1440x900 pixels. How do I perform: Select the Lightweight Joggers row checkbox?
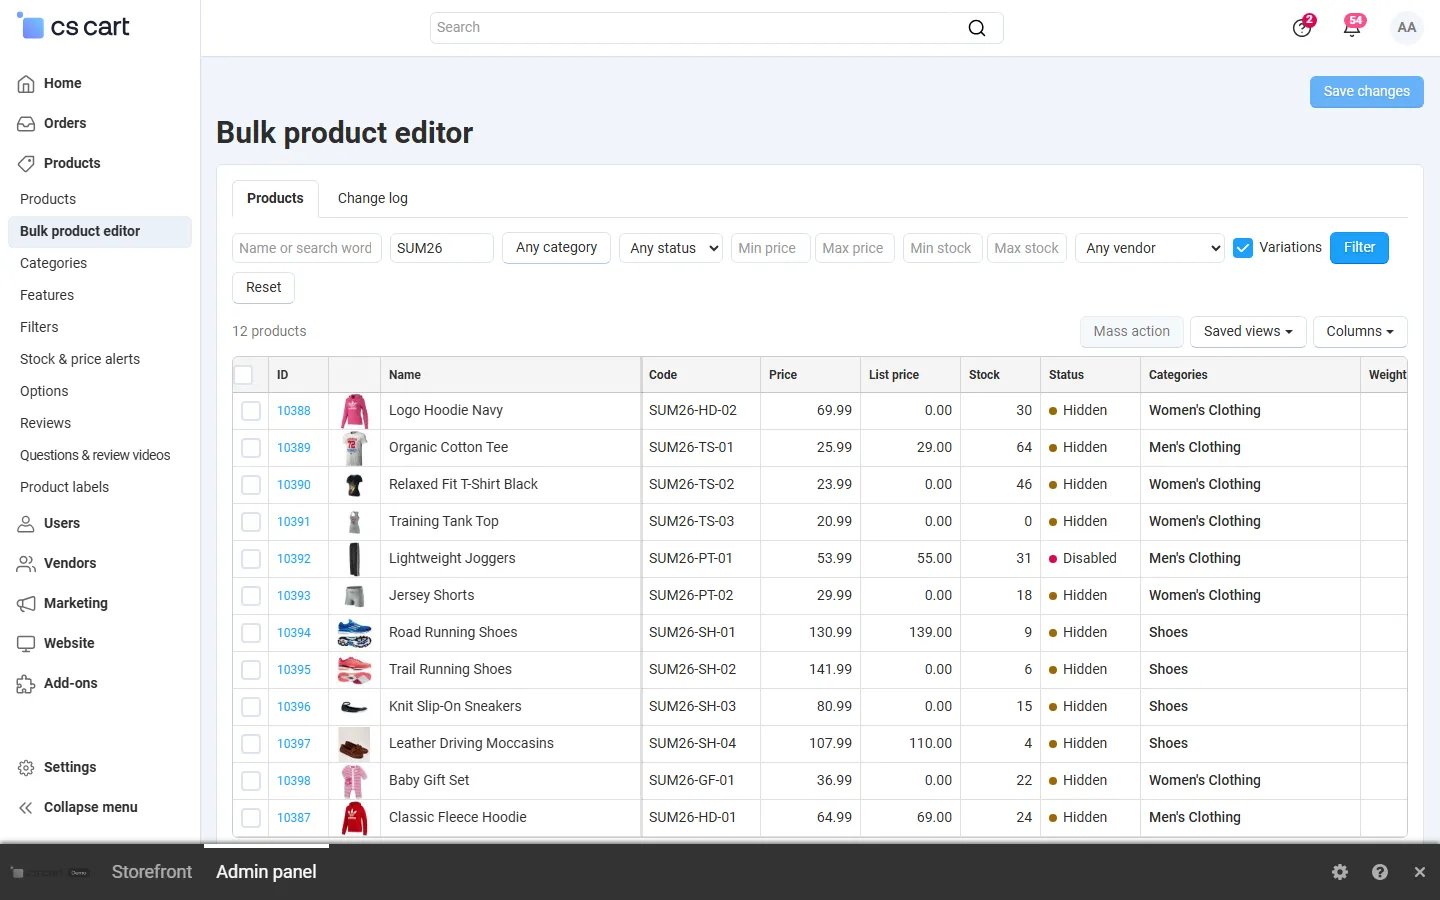(251, 559)
